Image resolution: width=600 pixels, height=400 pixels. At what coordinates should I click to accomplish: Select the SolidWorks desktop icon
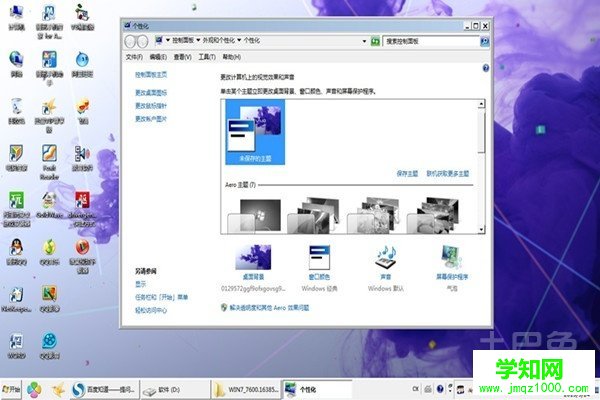coord(49,205)
